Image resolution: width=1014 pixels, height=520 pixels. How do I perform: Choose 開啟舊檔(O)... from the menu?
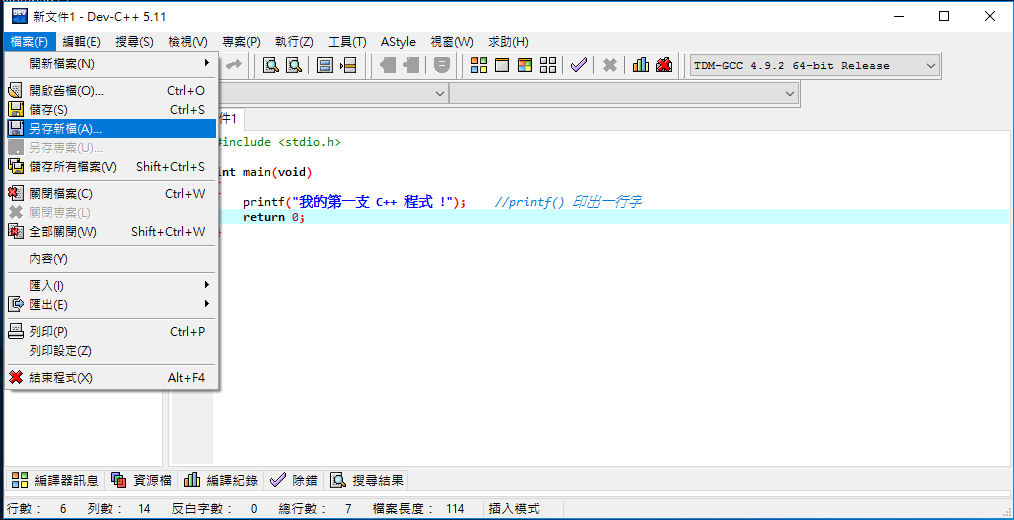click(x=111, y=91)
